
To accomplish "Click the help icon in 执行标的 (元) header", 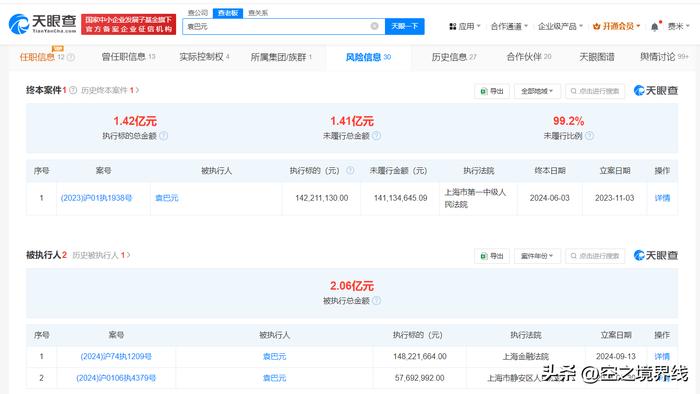I will click(x=350, y=170).
